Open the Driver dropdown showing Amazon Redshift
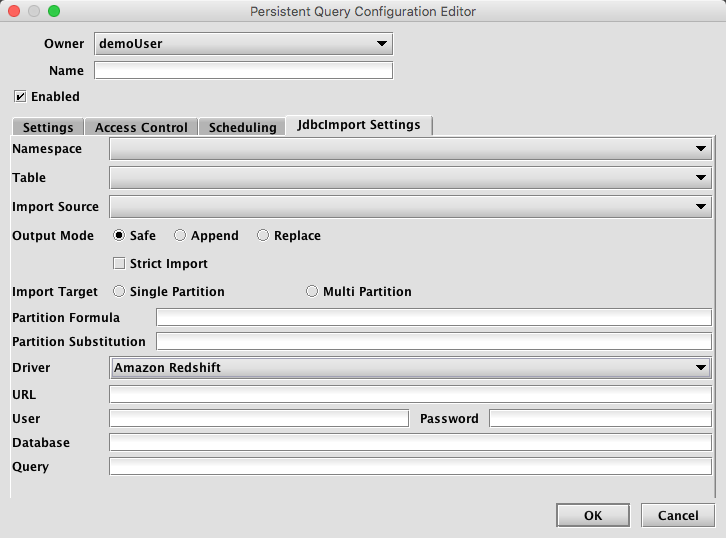The height and width of the screenshot is (538, 726). point(410,368)
